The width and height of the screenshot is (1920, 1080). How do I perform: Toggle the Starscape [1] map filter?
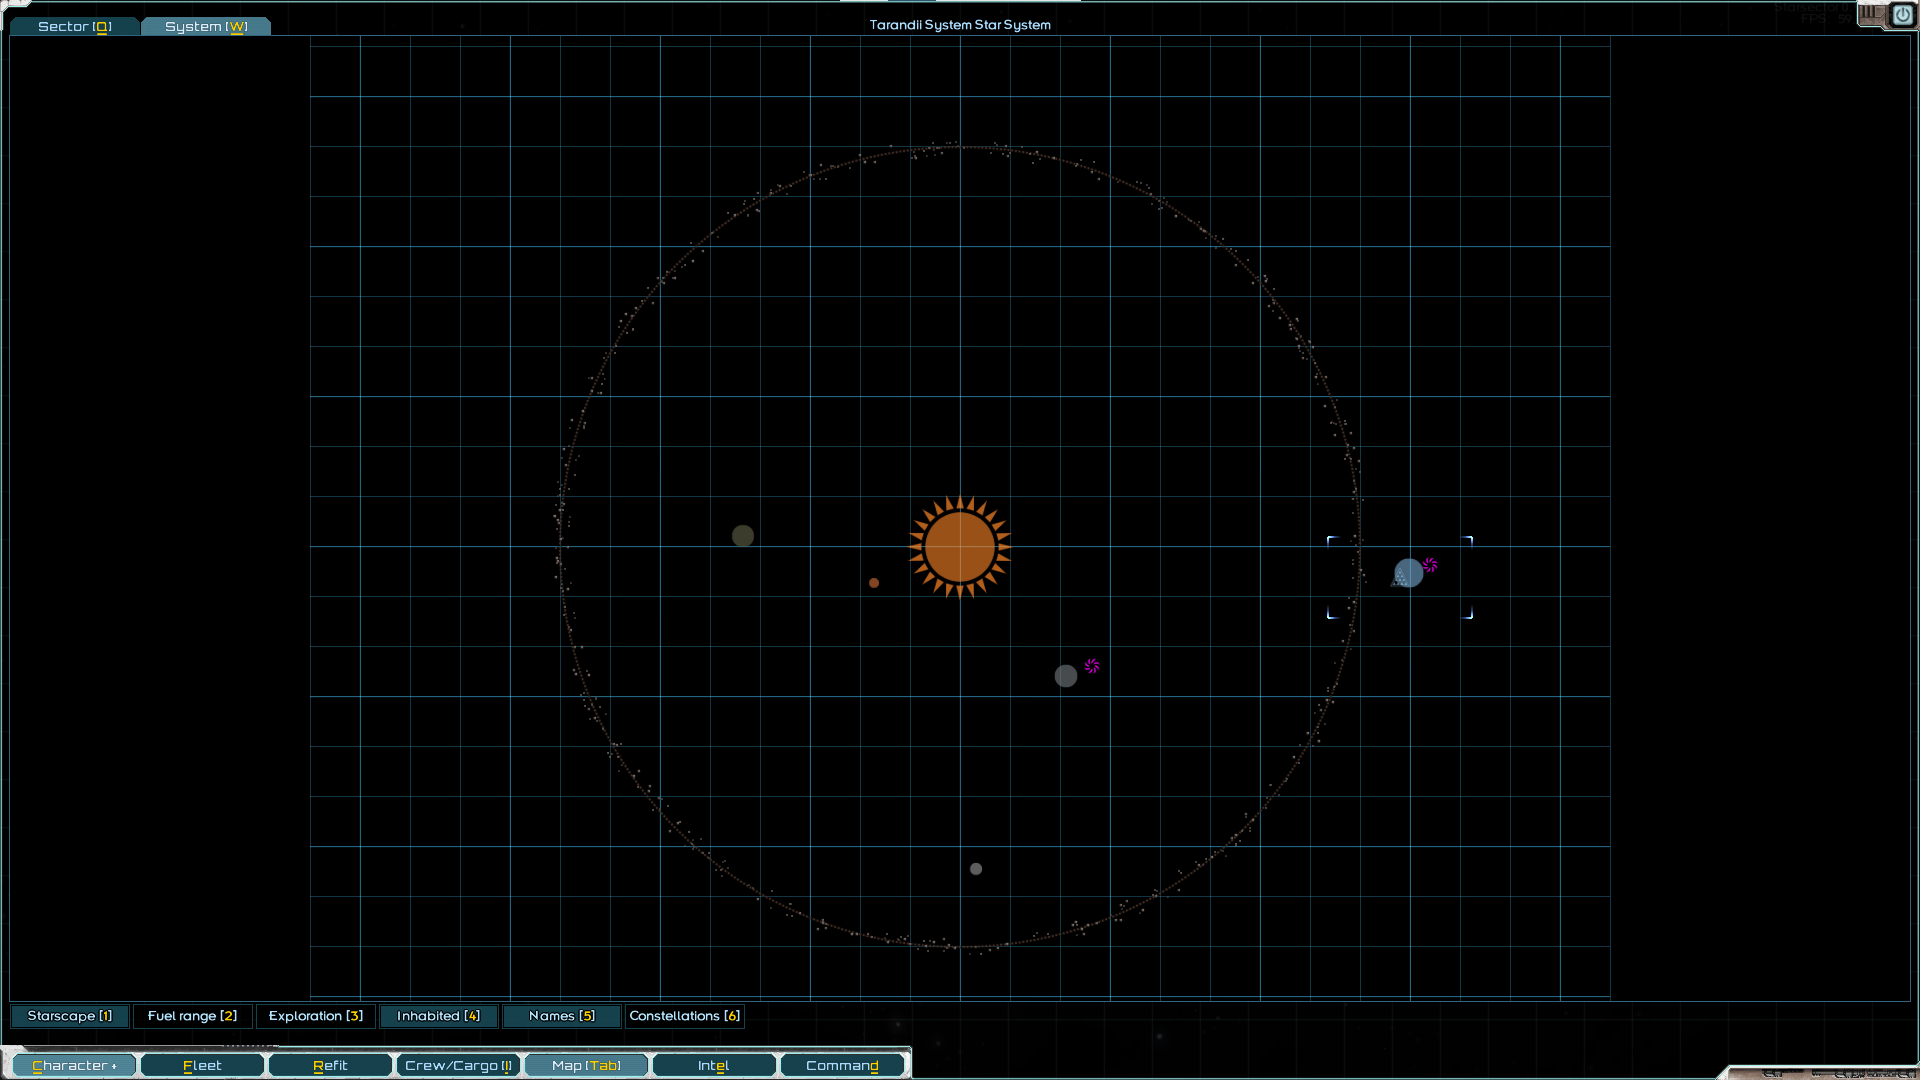point(70,1016)
